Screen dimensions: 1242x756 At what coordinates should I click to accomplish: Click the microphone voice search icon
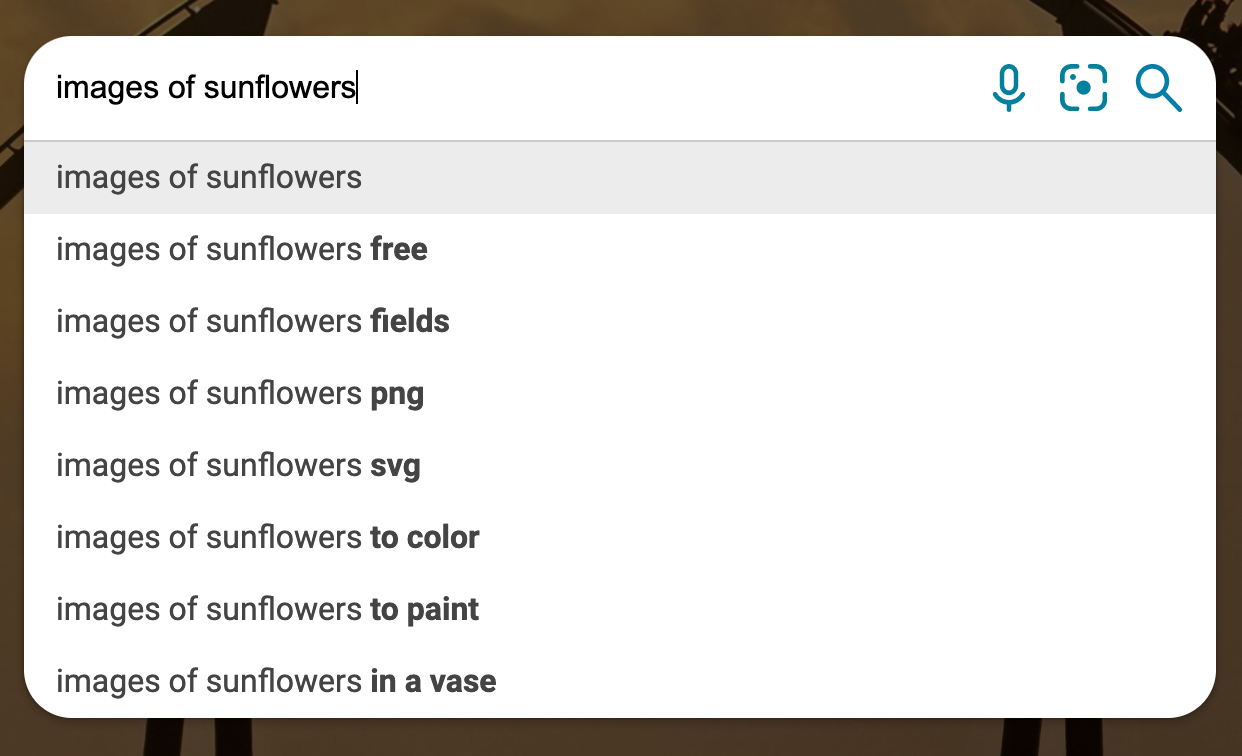pos(1009,88)
